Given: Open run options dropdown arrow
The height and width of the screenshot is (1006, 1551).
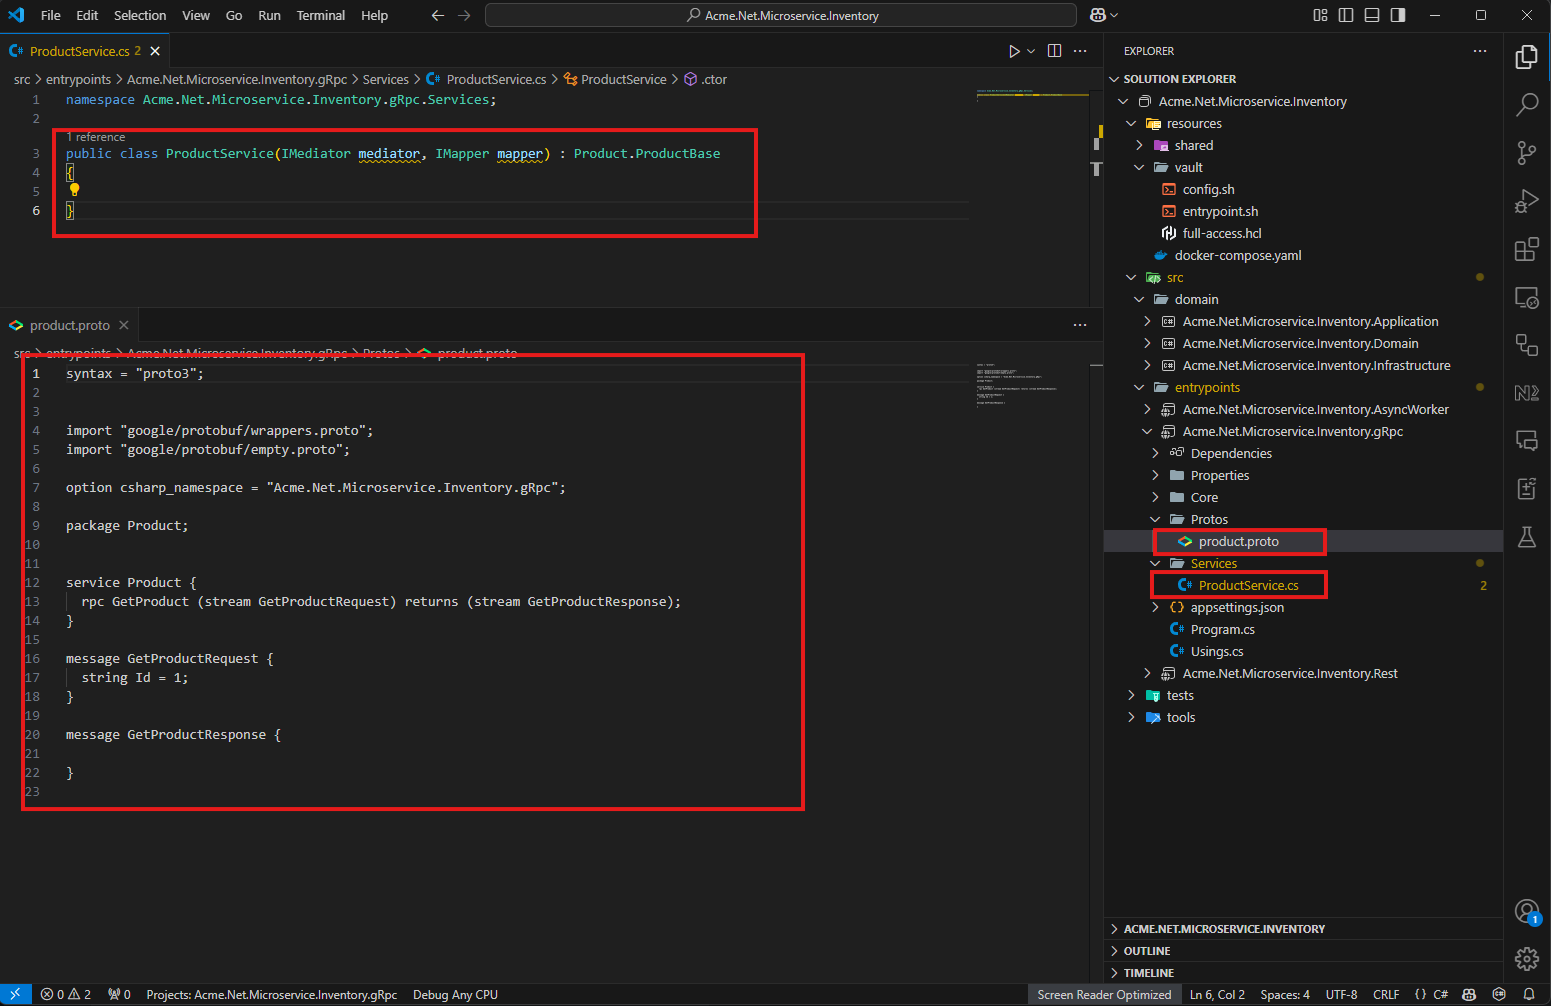Looking at the screenshot, I should pyautogui.click(x=1031, y=51).
